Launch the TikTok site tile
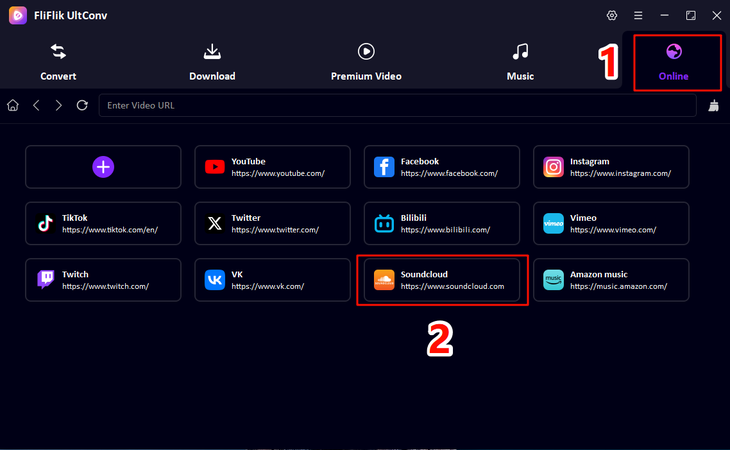730x450 pixels. point(103,223)
